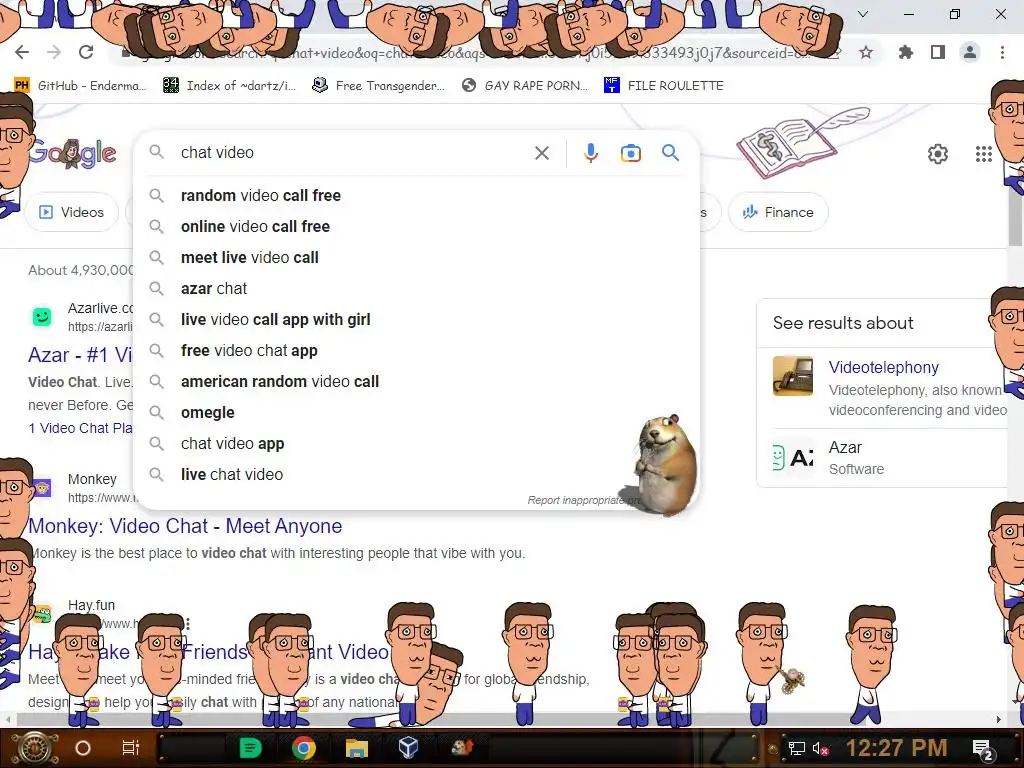
Task: Click the Hay.fun site name
Action: tap(91, 605)
